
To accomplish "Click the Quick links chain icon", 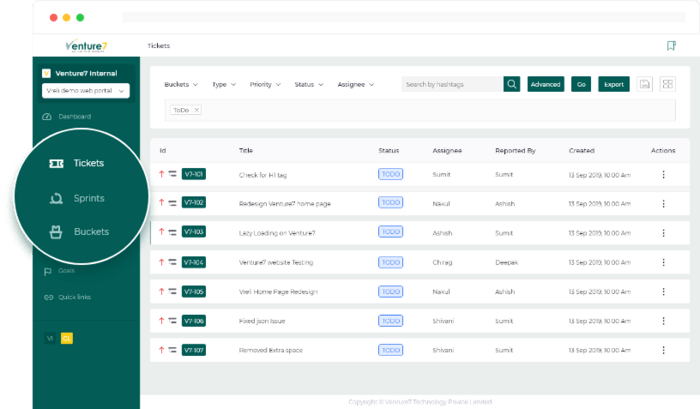I will 48,297.
